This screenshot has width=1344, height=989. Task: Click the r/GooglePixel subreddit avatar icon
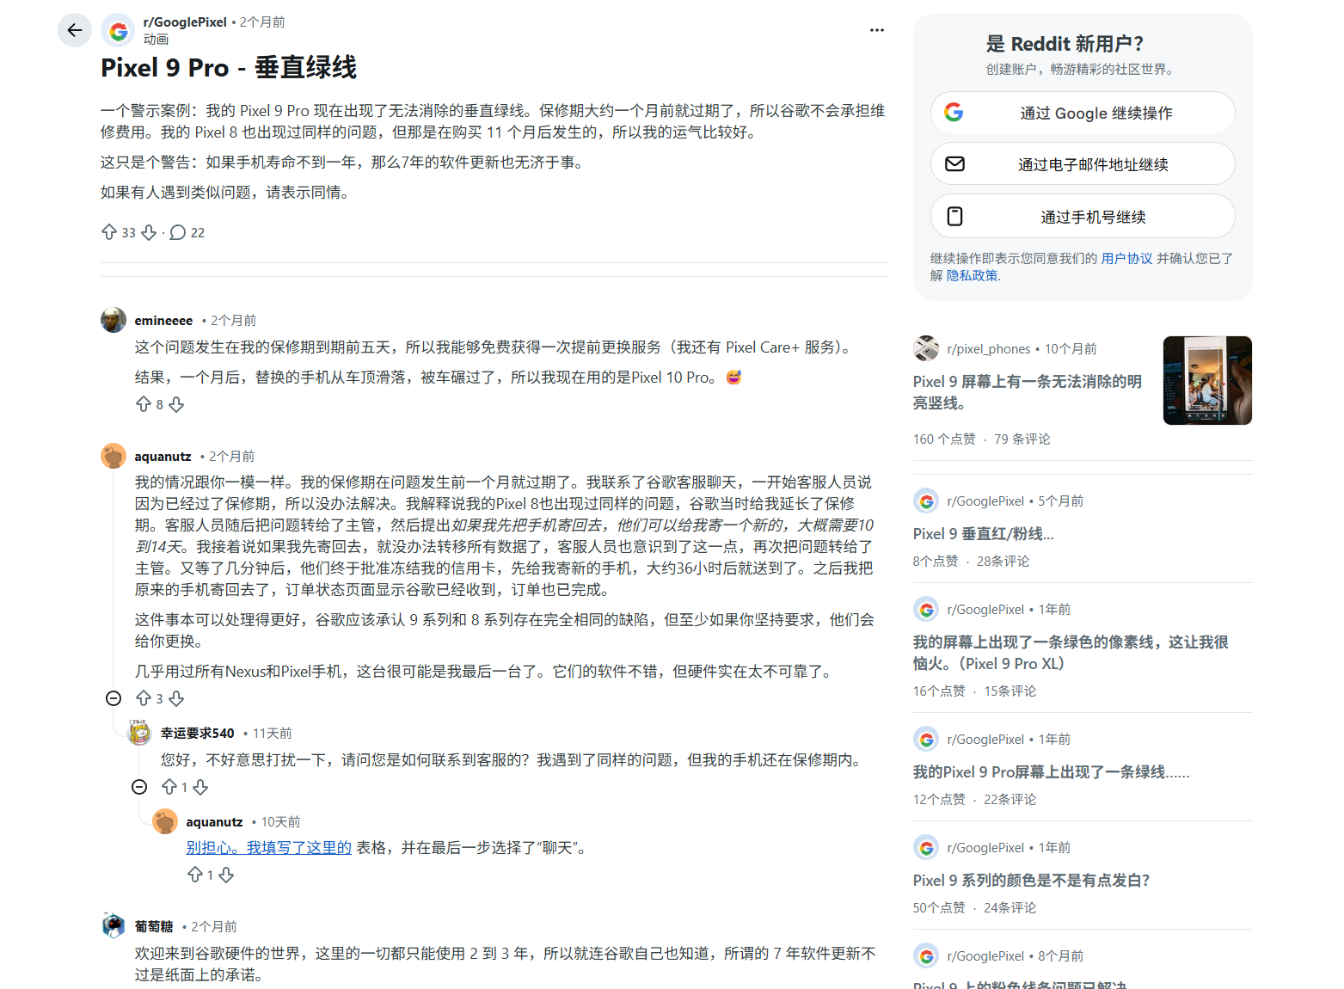click(117, 30)
